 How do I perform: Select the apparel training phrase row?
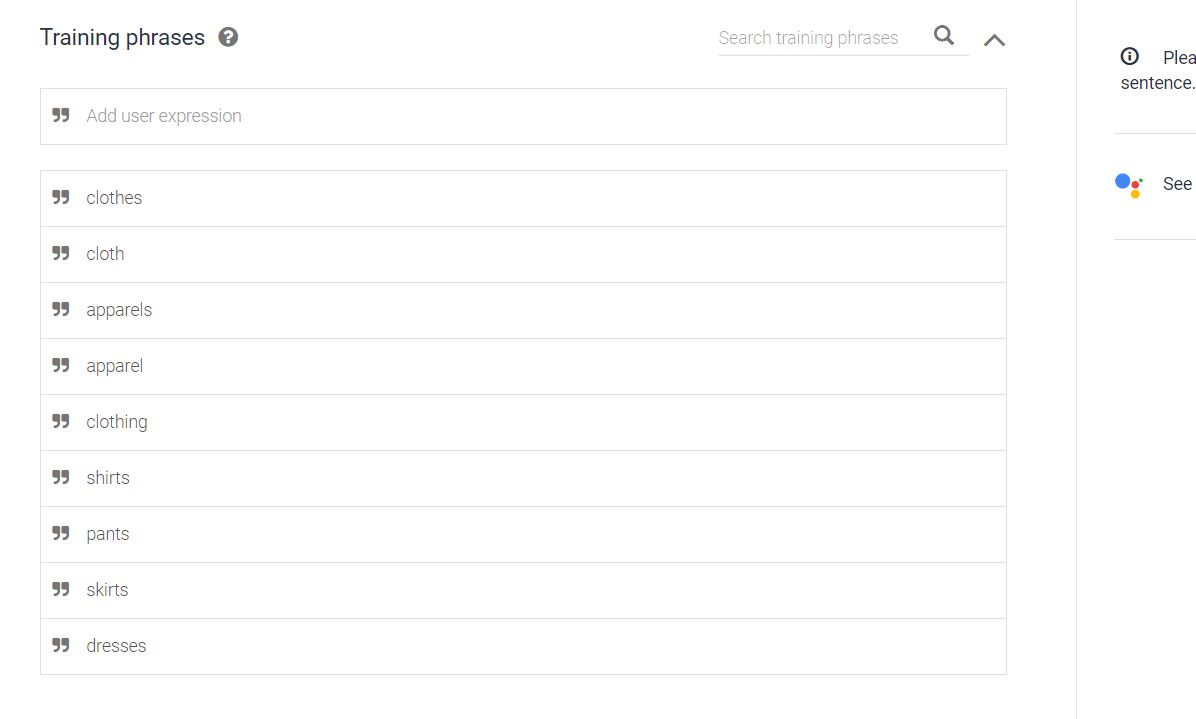(x=523, y=367)
